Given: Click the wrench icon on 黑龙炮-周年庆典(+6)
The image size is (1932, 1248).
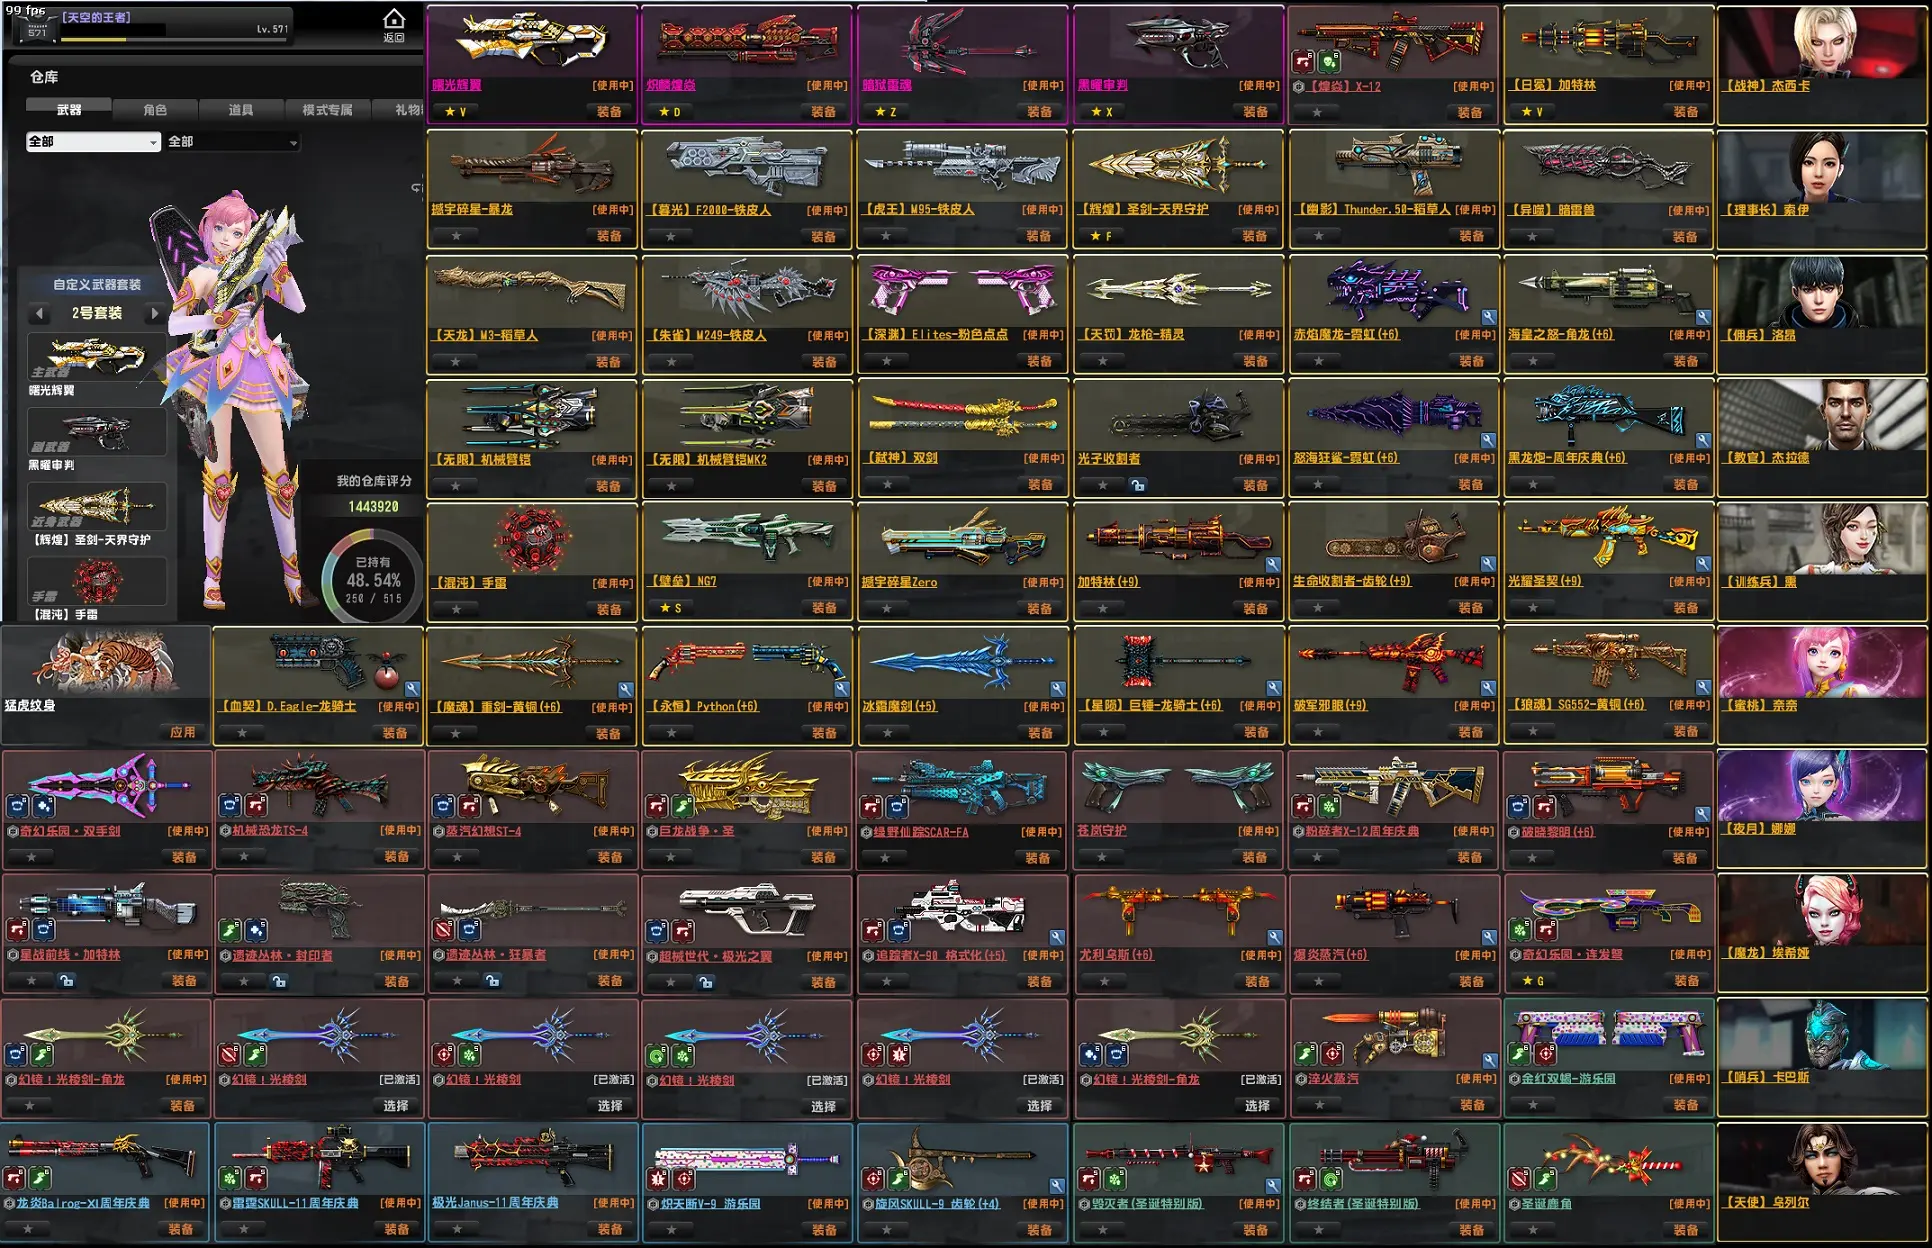Looking at the screenshot, I should 1703,441.
